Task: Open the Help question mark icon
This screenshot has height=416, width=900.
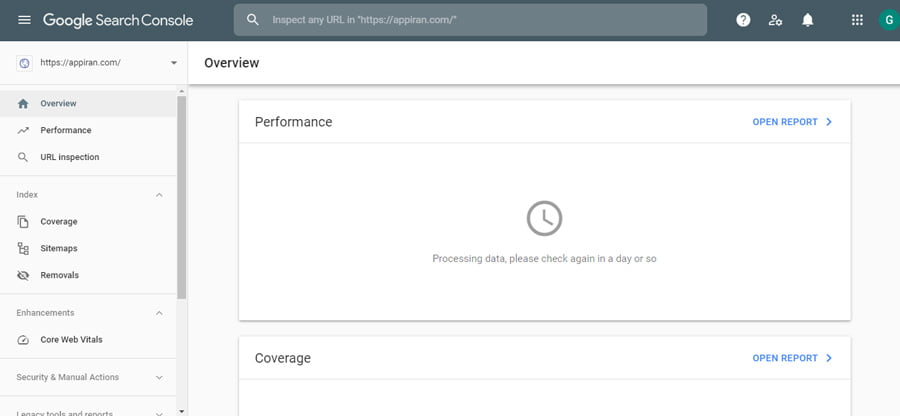Action: pyautogui.click(x=743, y=20)
